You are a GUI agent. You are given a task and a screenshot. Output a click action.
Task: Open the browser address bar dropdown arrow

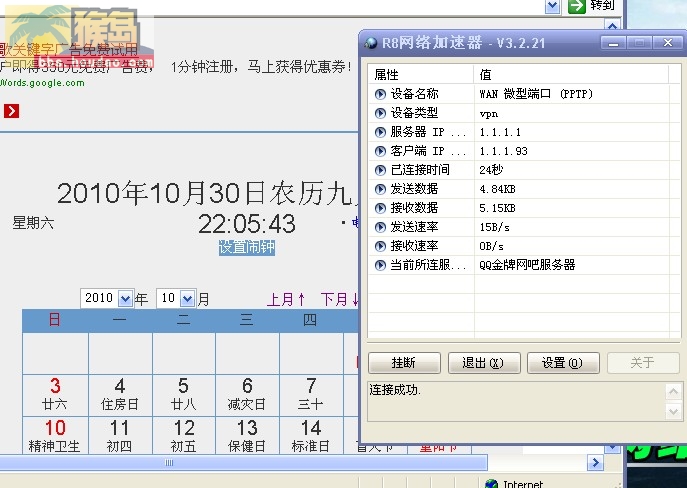552,6
